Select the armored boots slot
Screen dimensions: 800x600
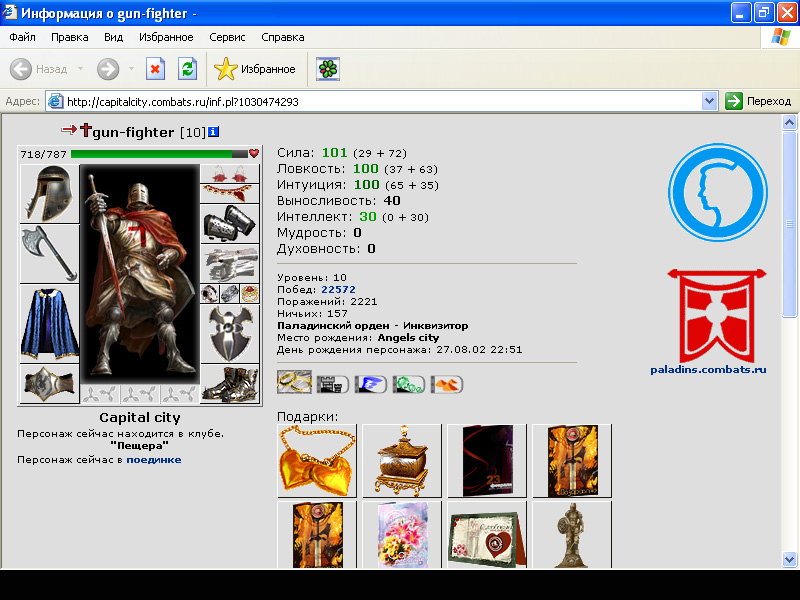(230, 384)
